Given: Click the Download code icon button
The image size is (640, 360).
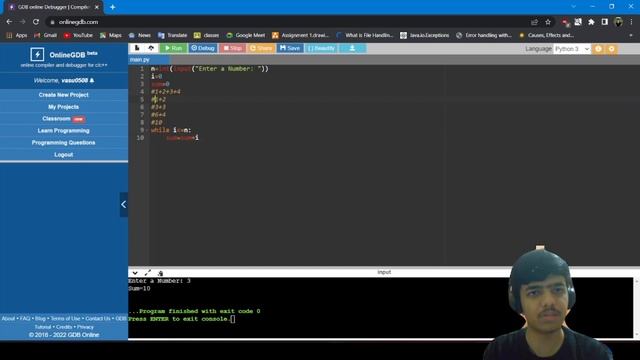Looking at the screenshot, I should click(352, 48).
